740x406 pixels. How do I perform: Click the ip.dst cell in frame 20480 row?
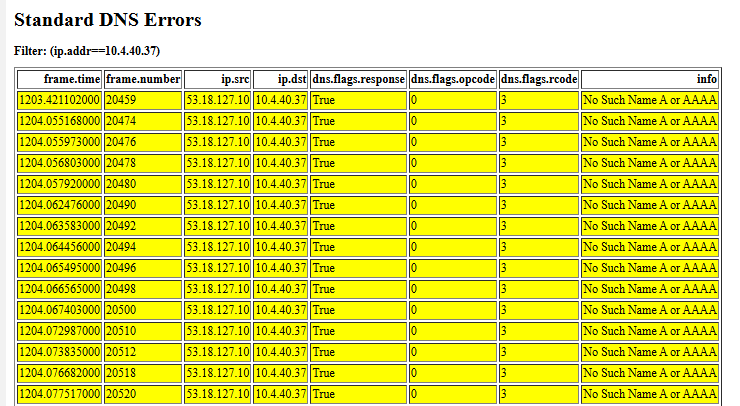coord(280,183)
